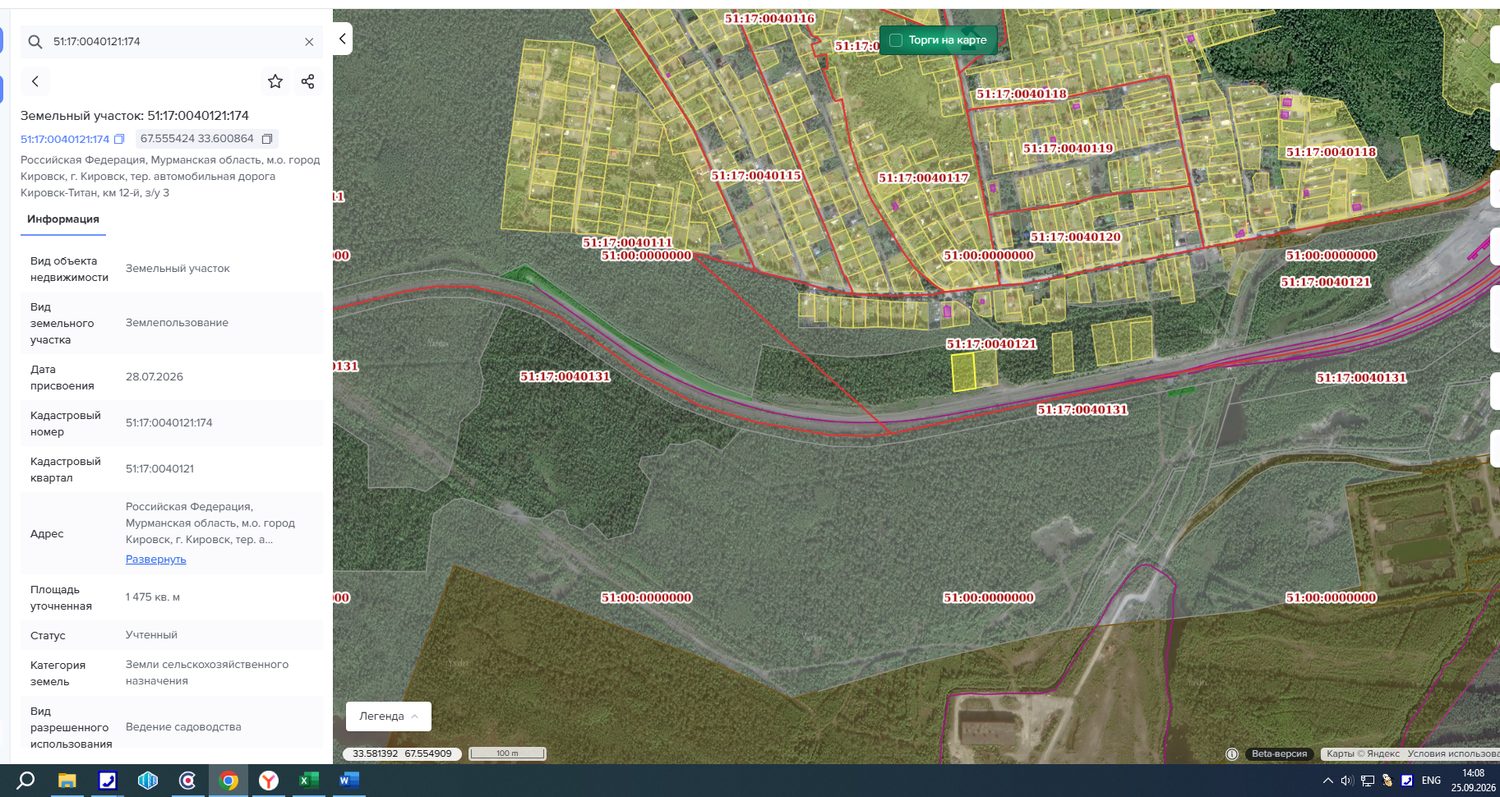Click the "Ведение садоводства" permitted use value
The width and height of the screenshot is (1500, 797).
coord(183,727)
